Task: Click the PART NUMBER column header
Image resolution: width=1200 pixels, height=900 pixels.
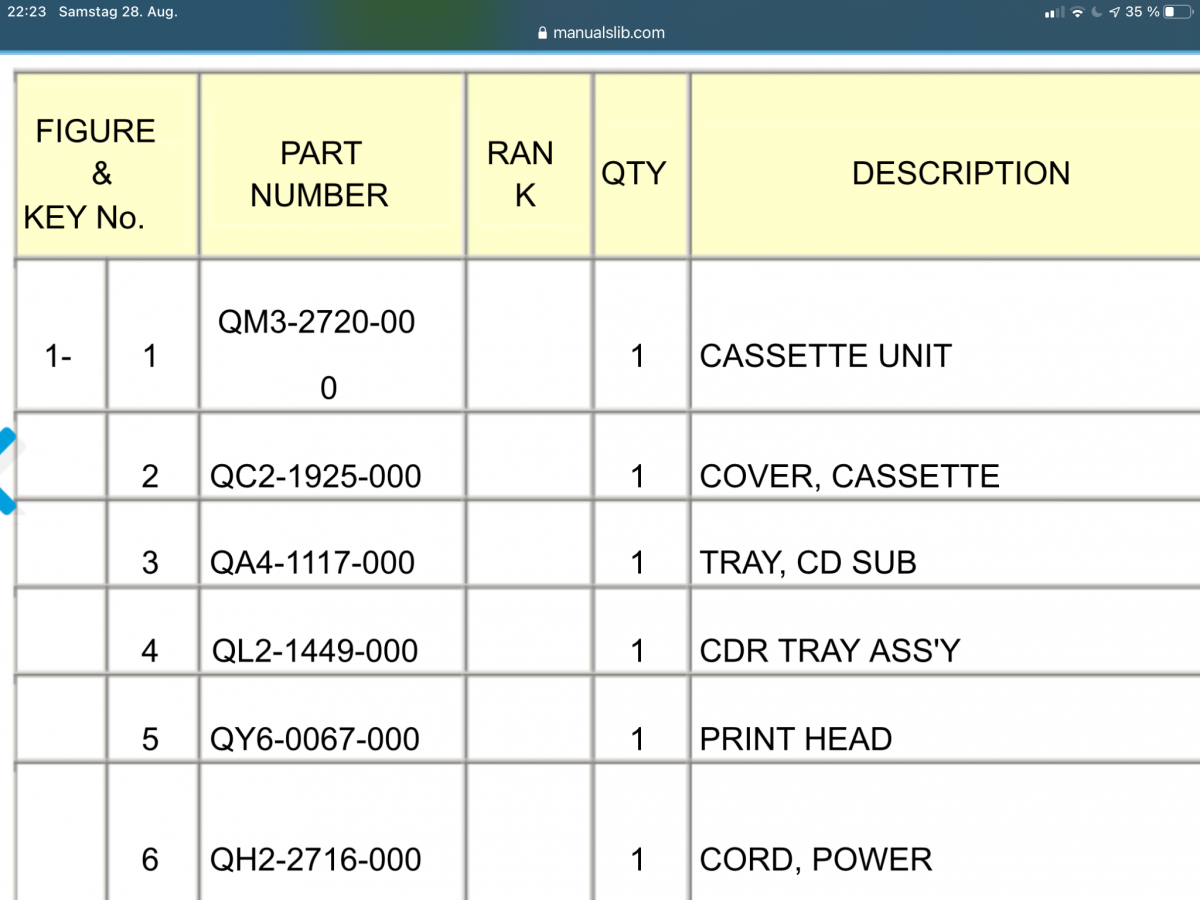Action: point(319,174)
